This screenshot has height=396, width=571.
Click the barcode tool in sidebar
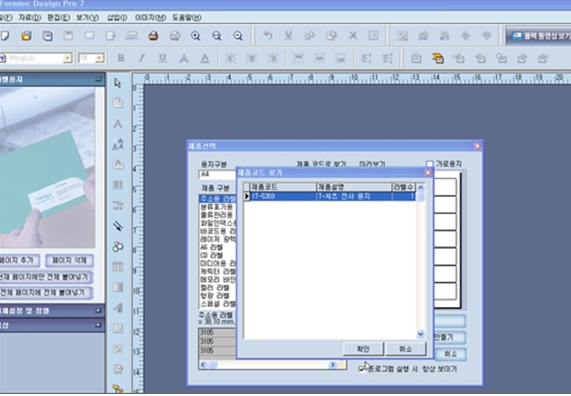[x=118, y=185]
